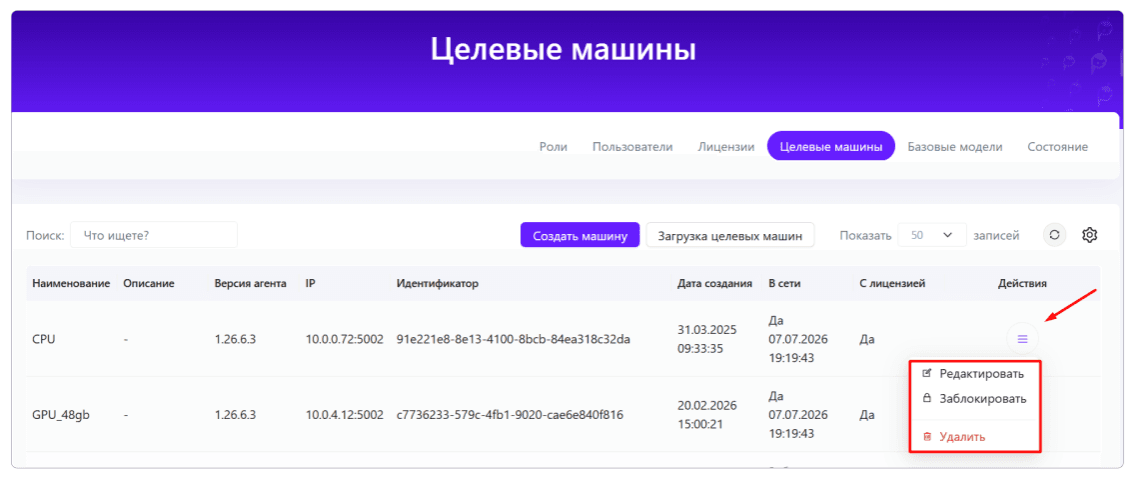Viewport: 1134px width, 477px height.
Task: Click the Действия column header
Action: click(1022, 283)
